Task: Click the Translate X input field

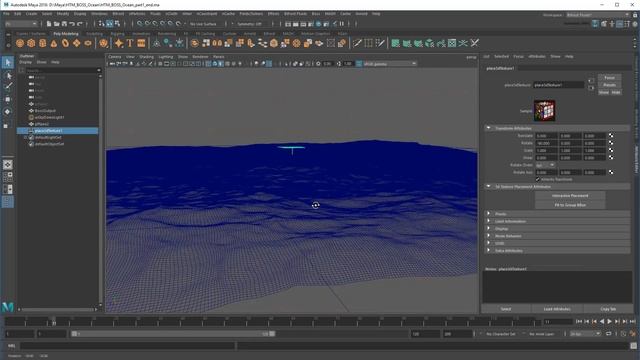Action: click(547, 136)
